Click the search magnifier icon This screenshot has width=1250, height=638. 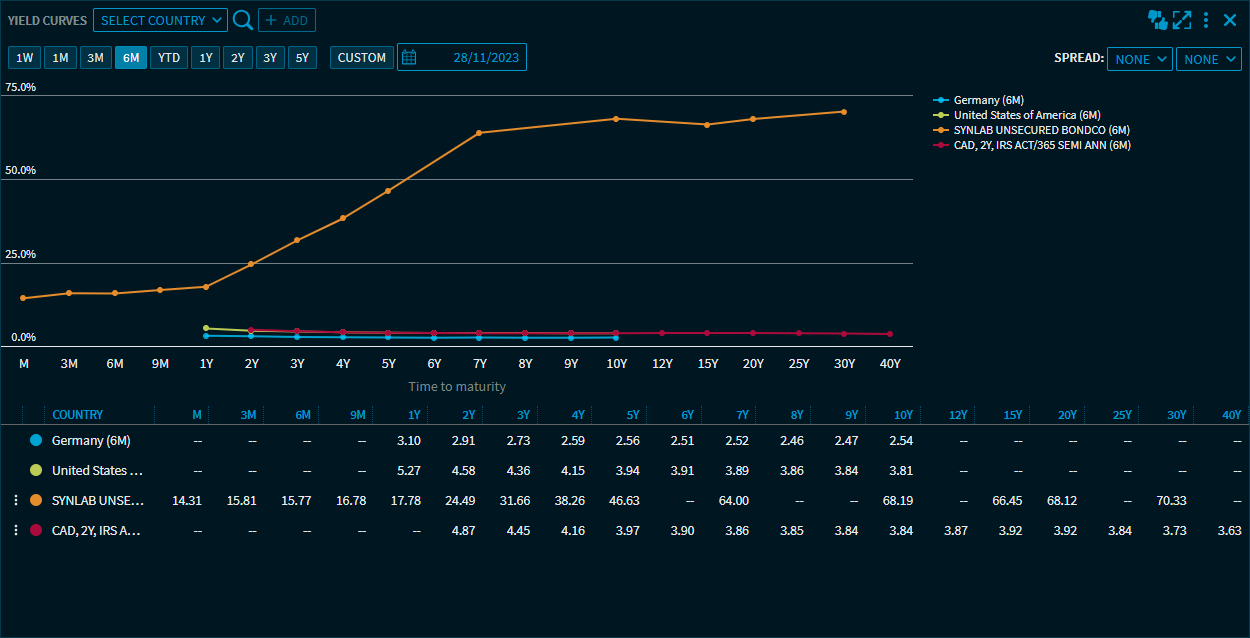click(242, 20)
